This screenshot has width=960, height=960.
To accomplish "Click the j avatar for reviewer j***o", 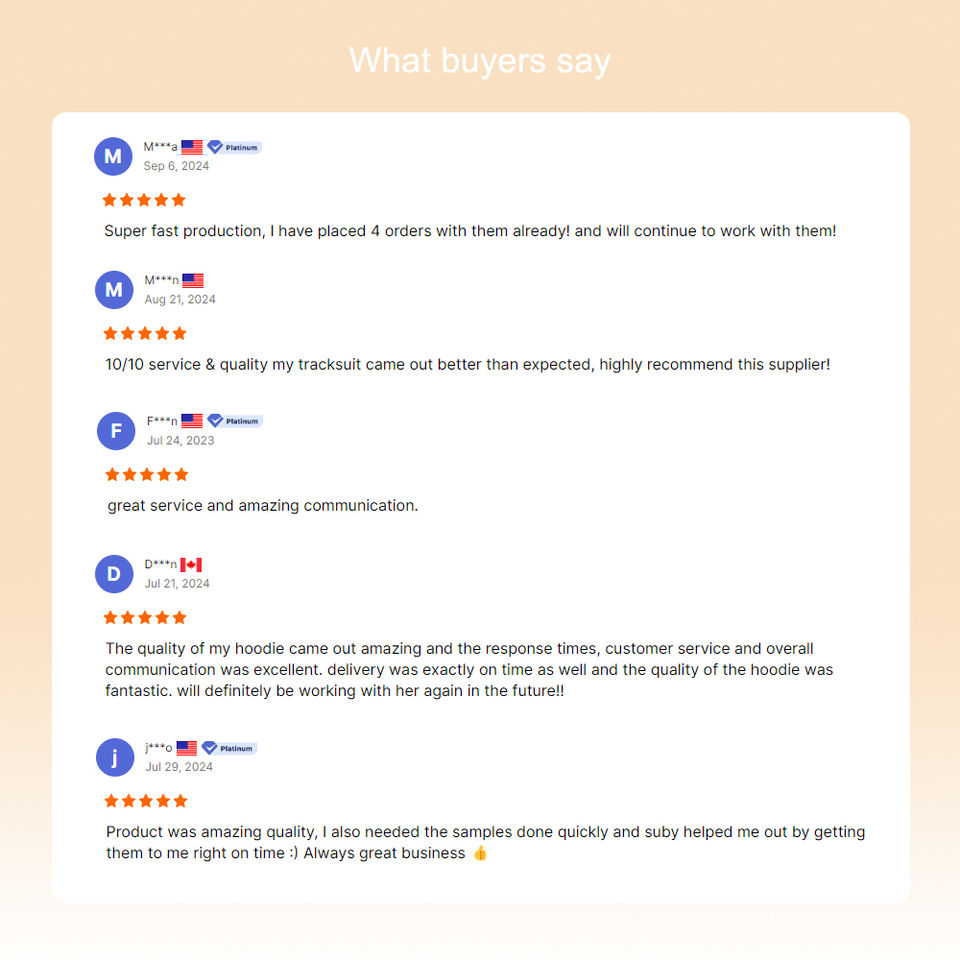I will 115,757.
